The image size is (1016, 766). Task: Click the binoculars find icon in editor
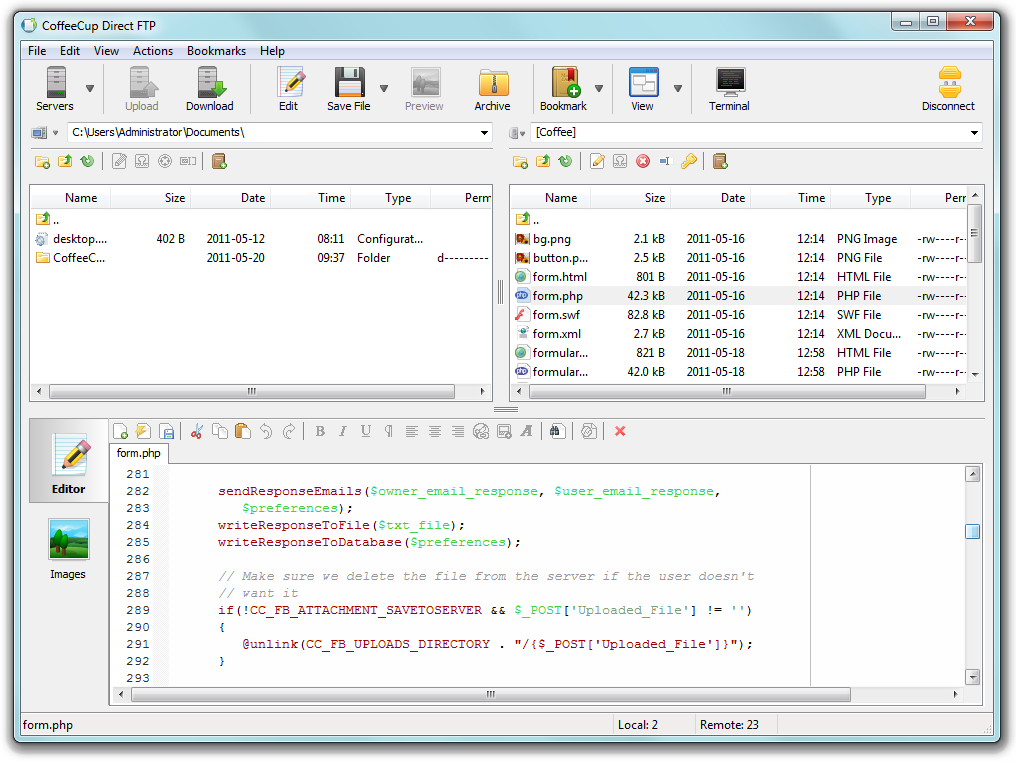[557, 431]
